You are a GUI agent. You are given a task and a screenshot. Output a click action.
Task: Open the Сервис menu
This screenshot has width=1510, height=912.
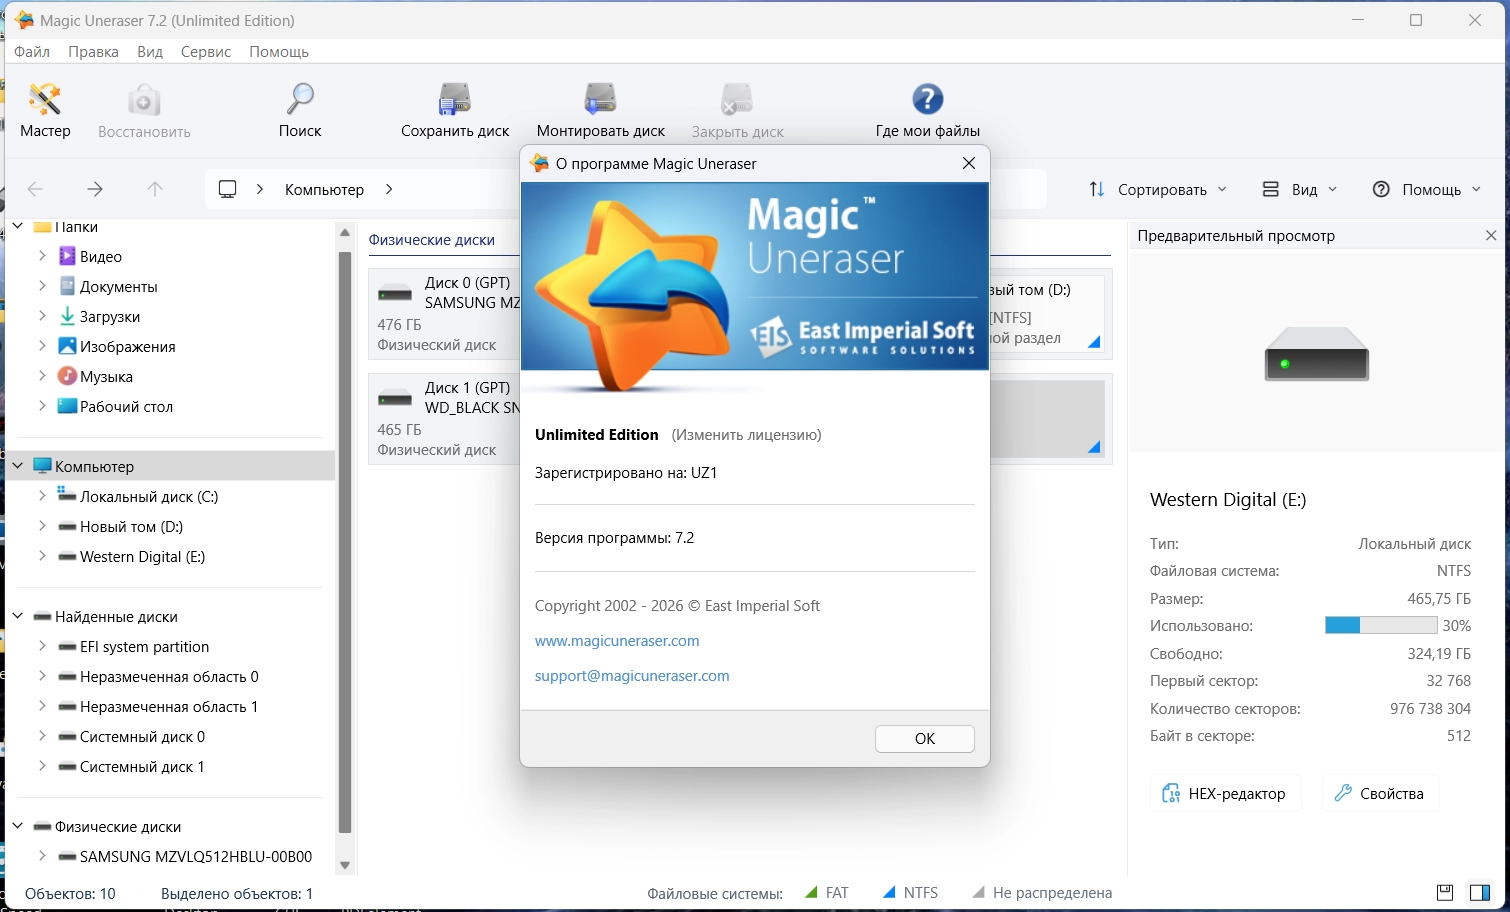(206, 52)
